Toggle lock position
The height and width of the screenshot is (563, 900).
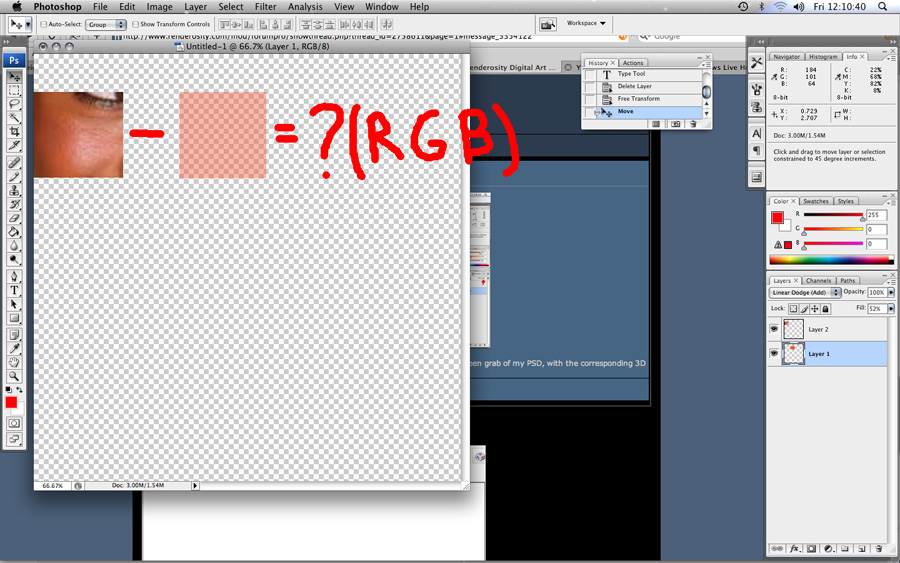pyautogui.click(x=814, y=309)
